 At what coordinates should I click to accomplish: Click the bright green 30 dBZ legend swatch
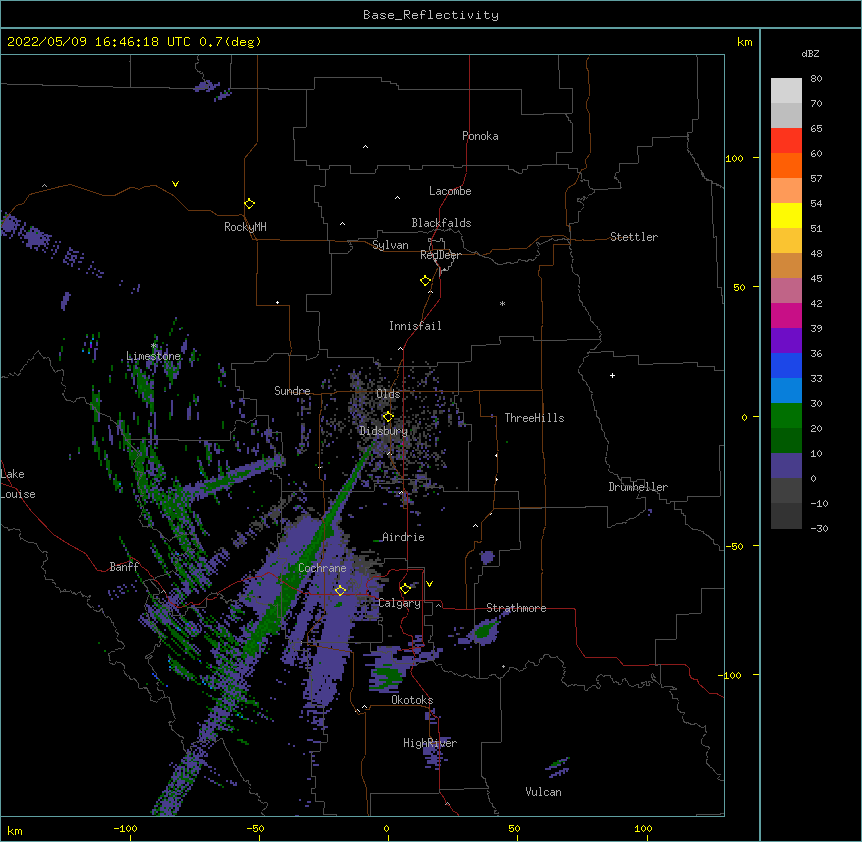(x=786, y=415)
